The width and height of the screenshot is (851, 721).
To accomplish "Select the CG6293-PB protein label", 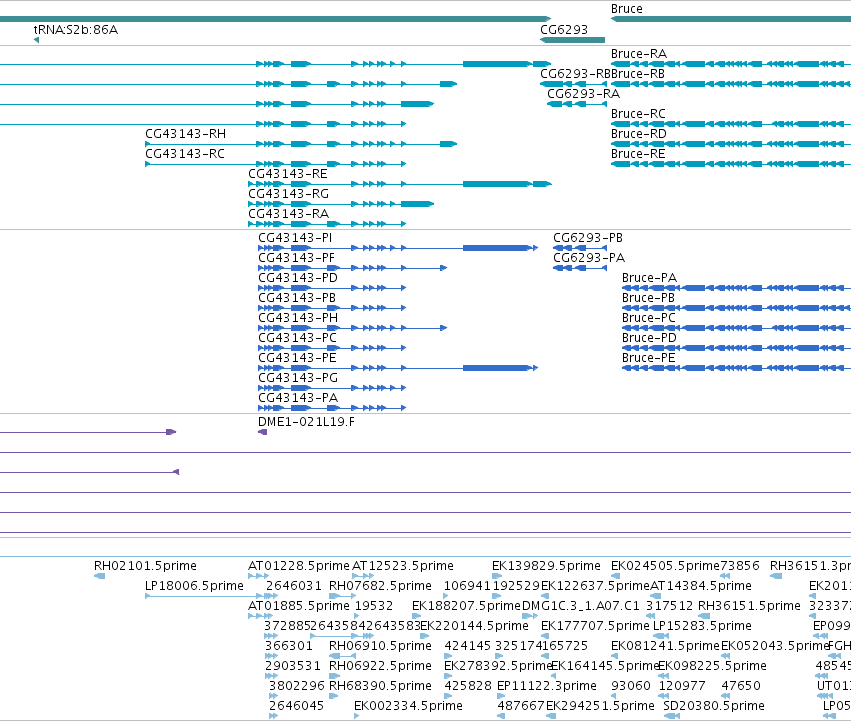I will click(588, 238).
